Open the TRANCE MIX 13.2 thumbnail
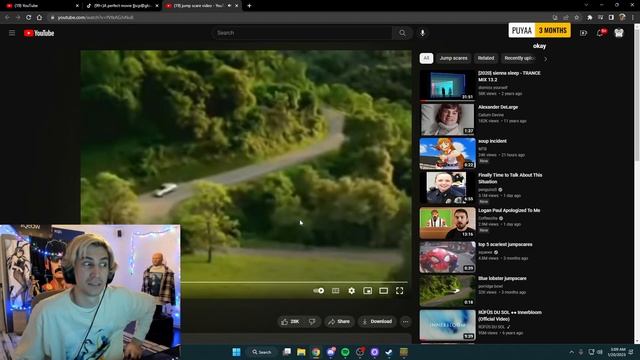640x360 pixels. coord(447,85)
